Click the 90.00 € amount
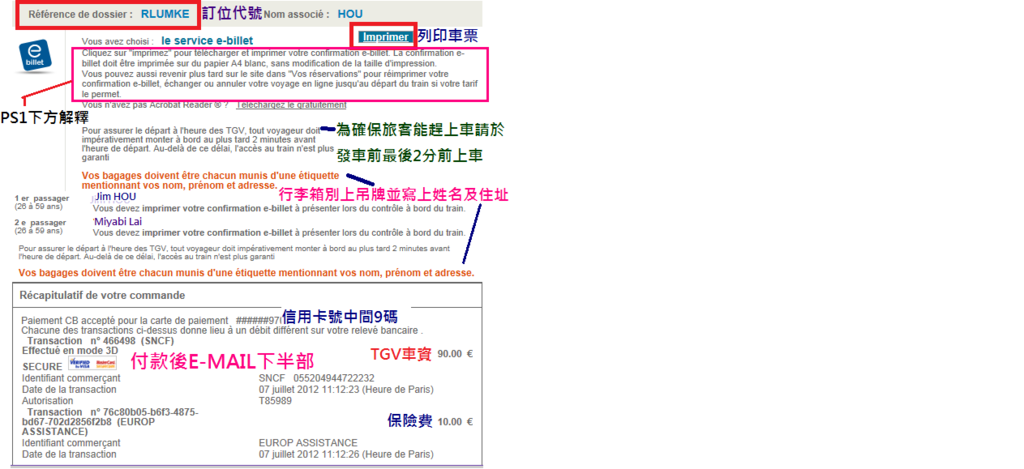The height and width of the screenshot is (469, 1024). pos(455,353)
